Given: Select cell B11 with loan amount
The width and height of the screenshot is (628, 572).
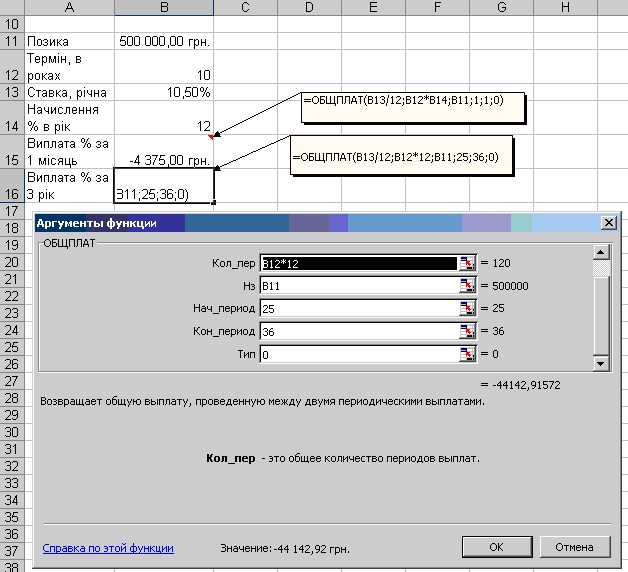Looking at the screenshot, I should click(x=164, y=42).
